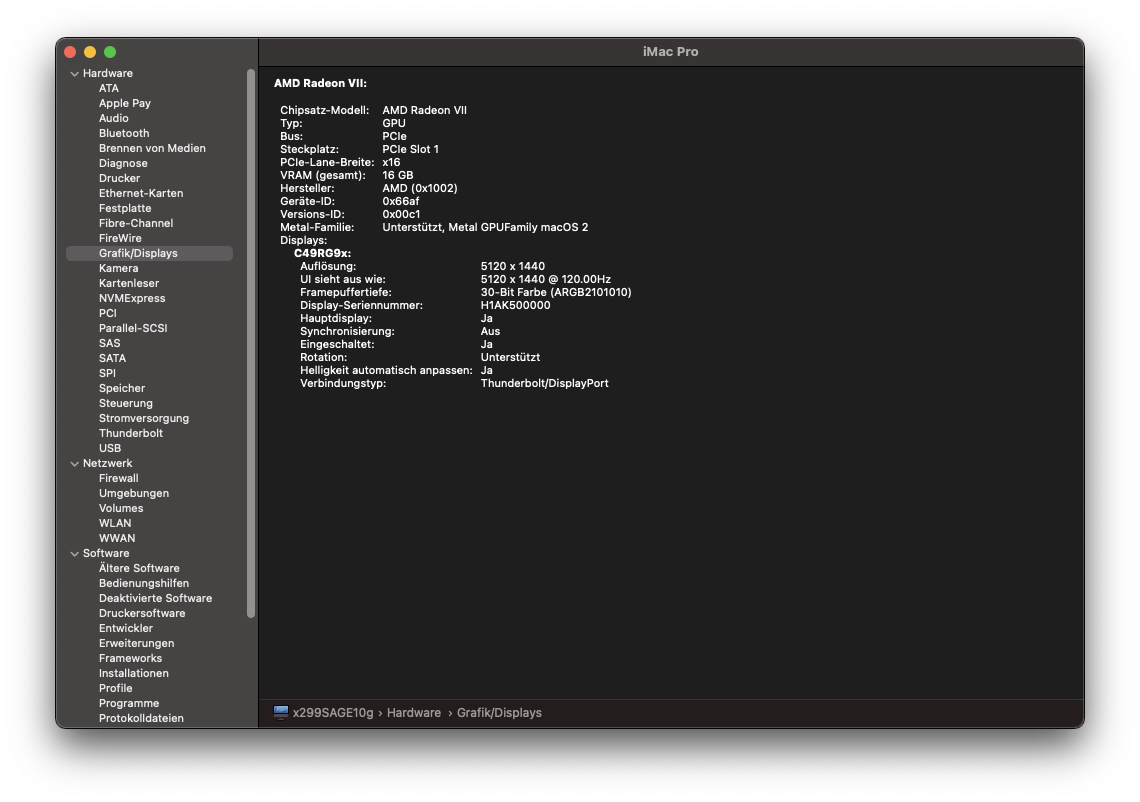Open the Thunderbolt hardware entry

pos(130,433)
